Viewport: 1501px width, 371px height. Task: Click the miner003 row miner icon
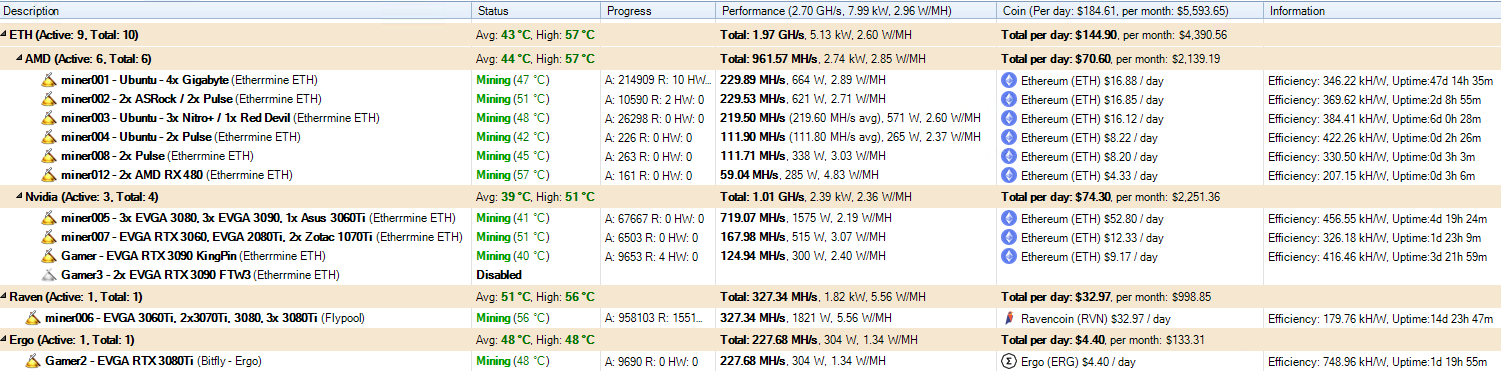[x=49, y=118]
